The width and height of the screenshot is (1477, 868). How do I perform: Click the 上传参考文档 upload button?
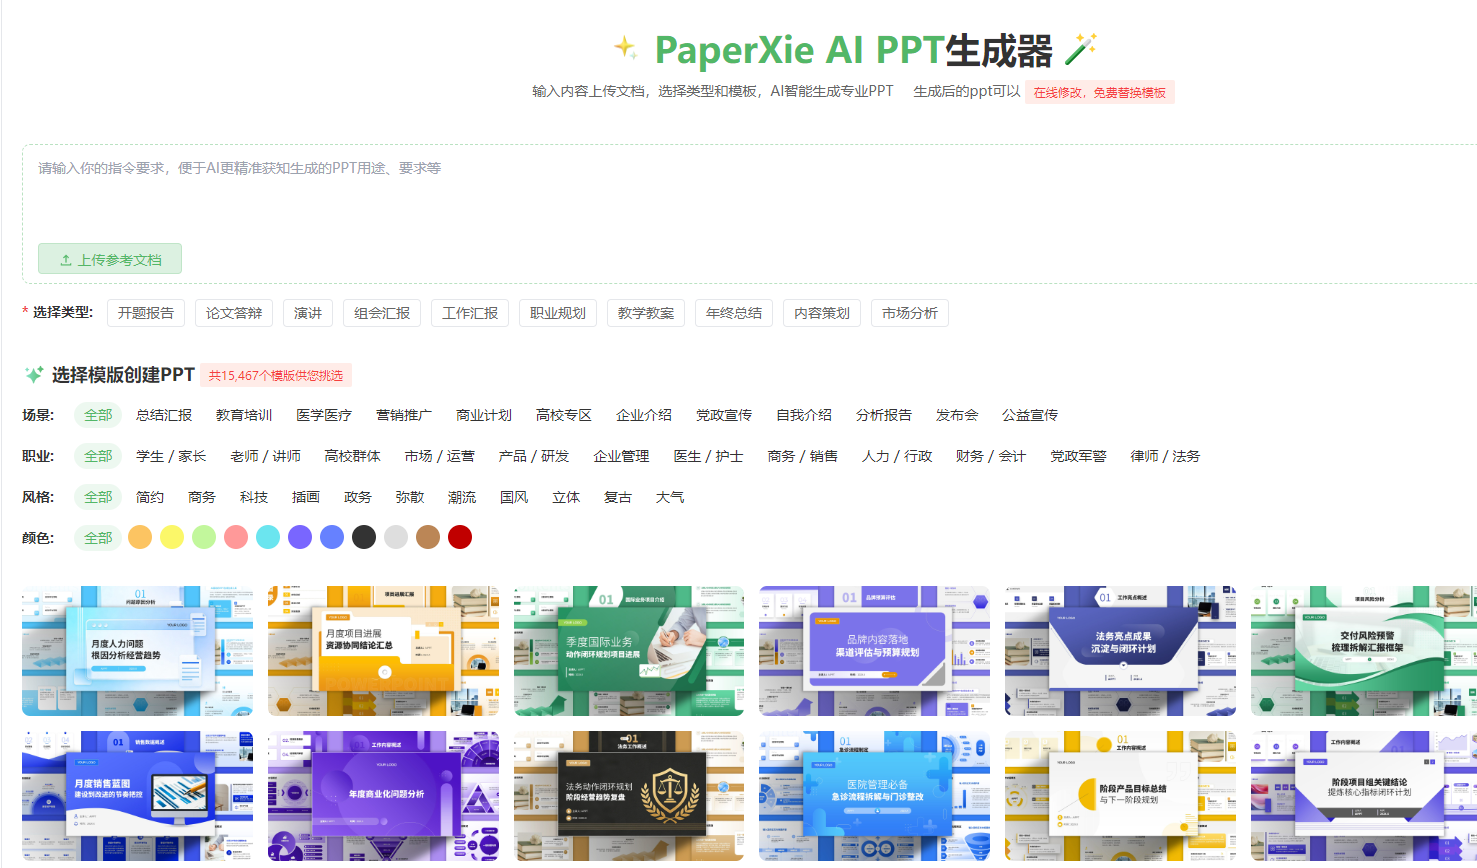(110, 259)
